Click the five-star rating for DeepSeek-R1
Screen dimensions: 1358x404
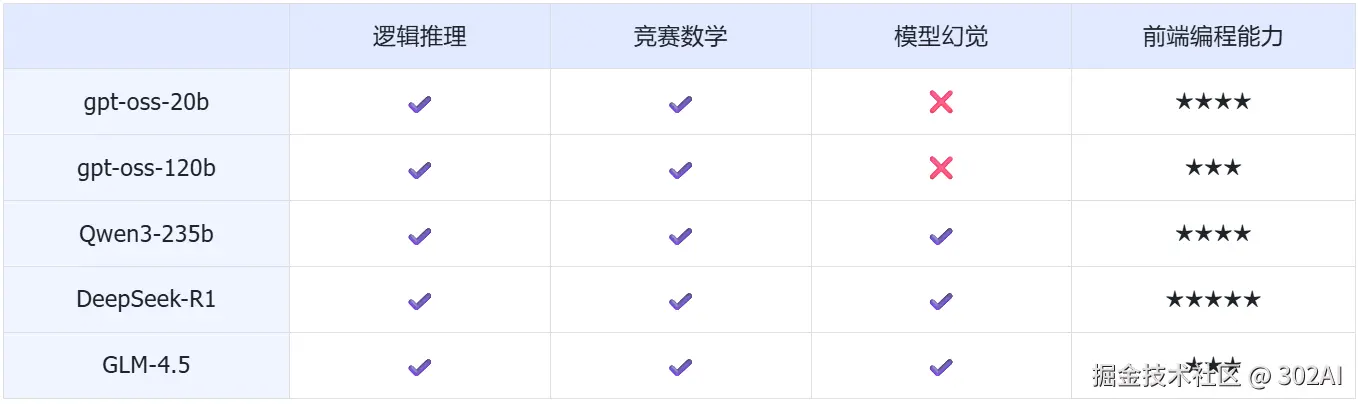[x=1213, y=300]
